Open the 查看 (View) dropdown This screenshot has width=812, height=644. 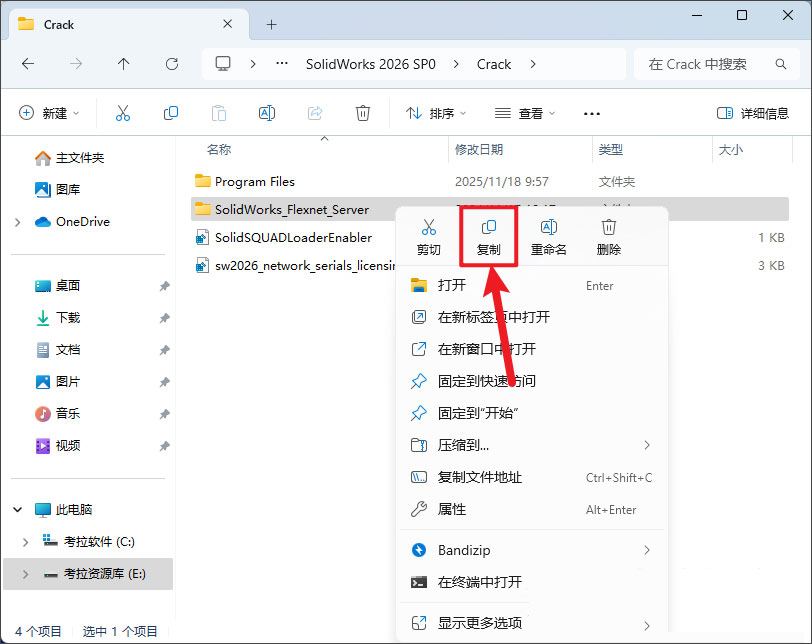(525, 113)
